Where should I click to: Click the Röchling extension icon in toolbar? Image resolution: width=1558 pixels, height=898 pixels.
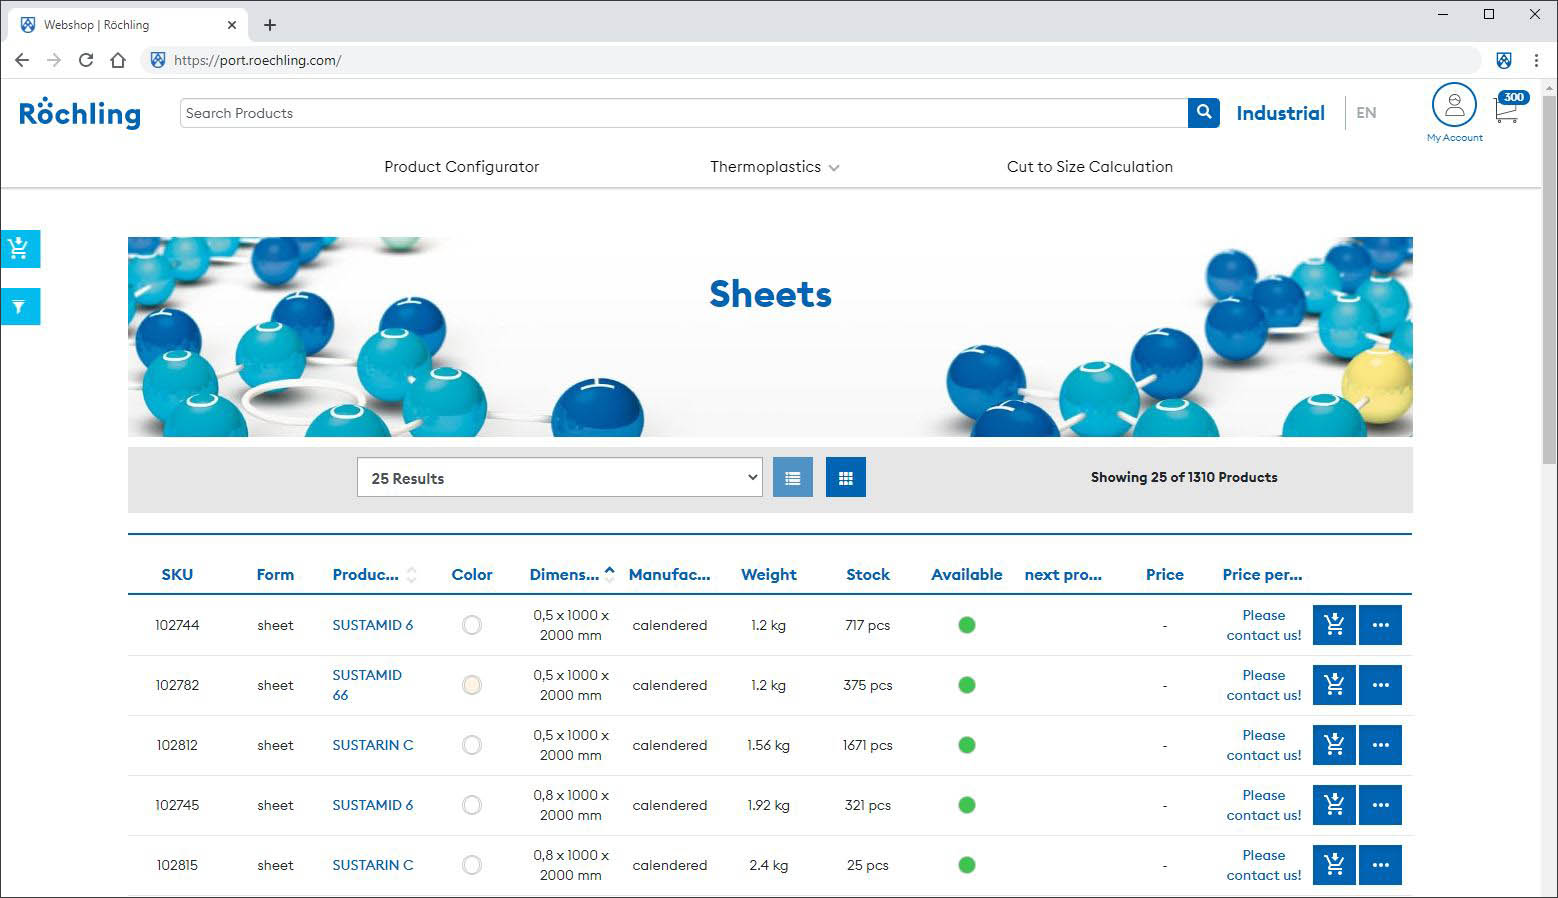tap(1504, 60)
